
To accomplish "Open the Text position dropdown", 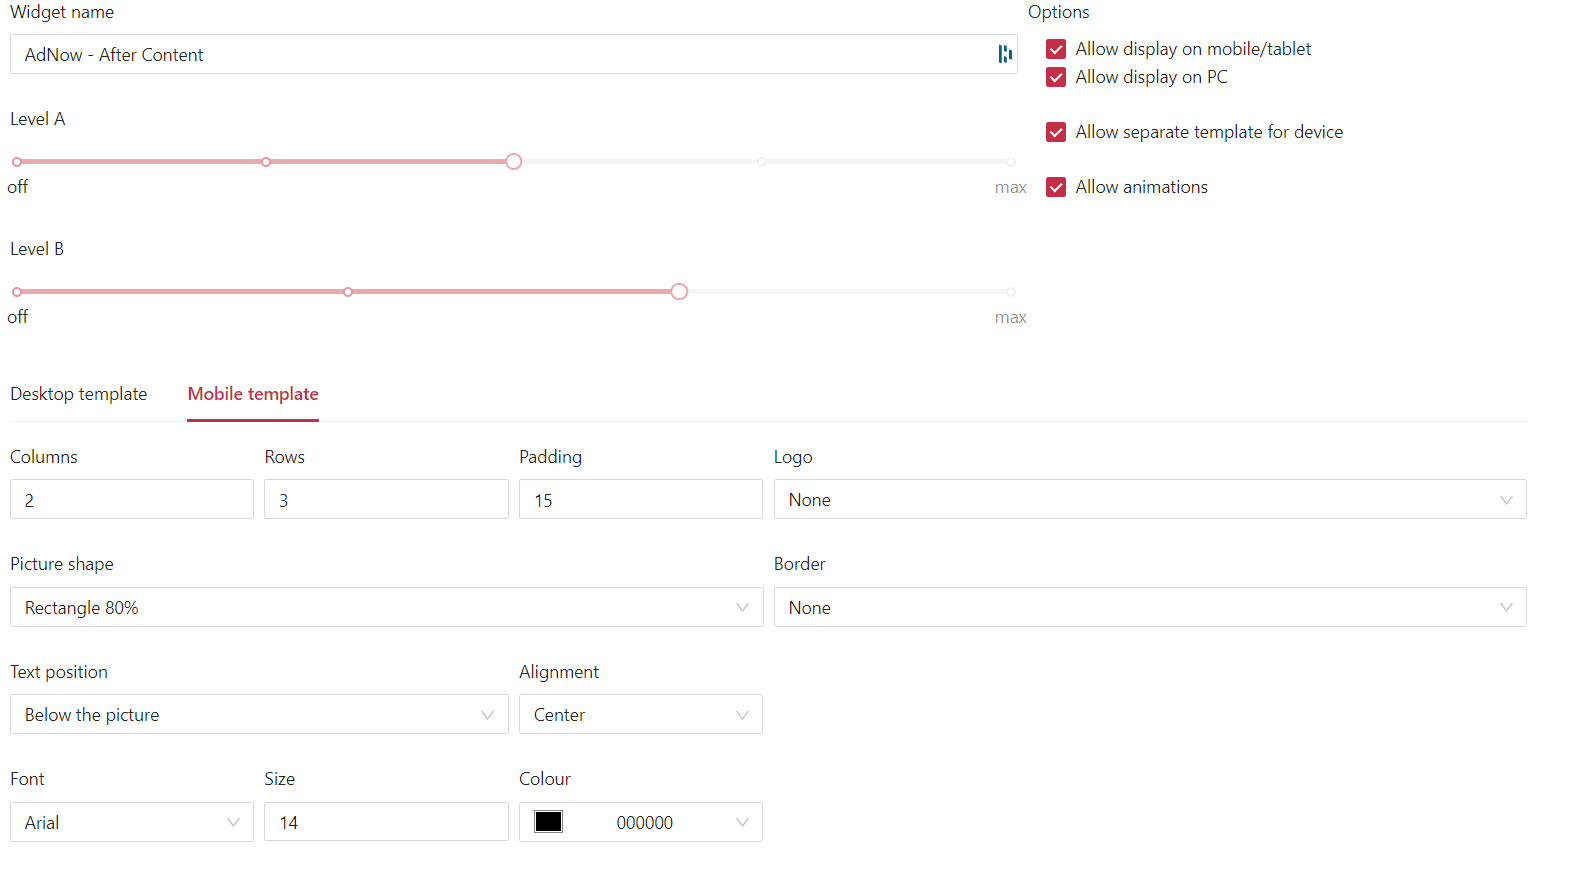I will click(259, 714).
